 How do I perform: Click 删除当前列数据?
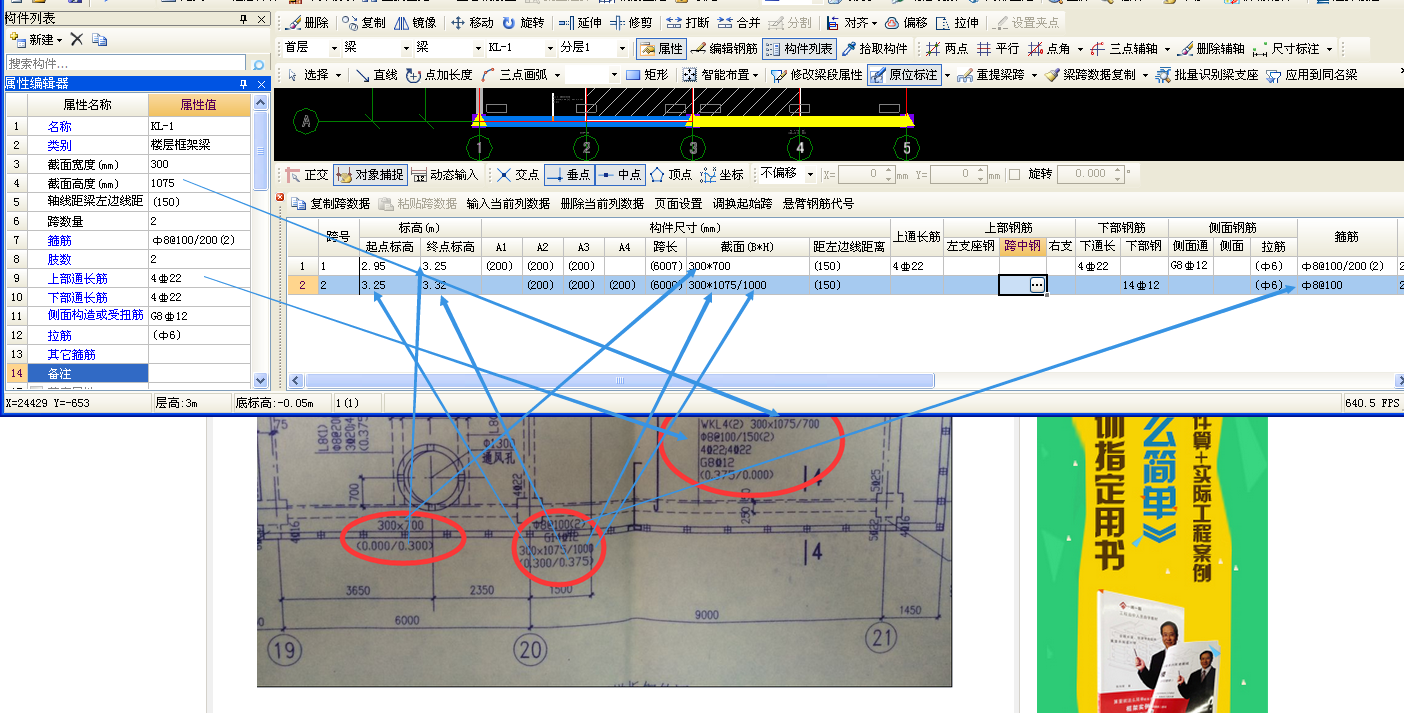tap(602, 203)
